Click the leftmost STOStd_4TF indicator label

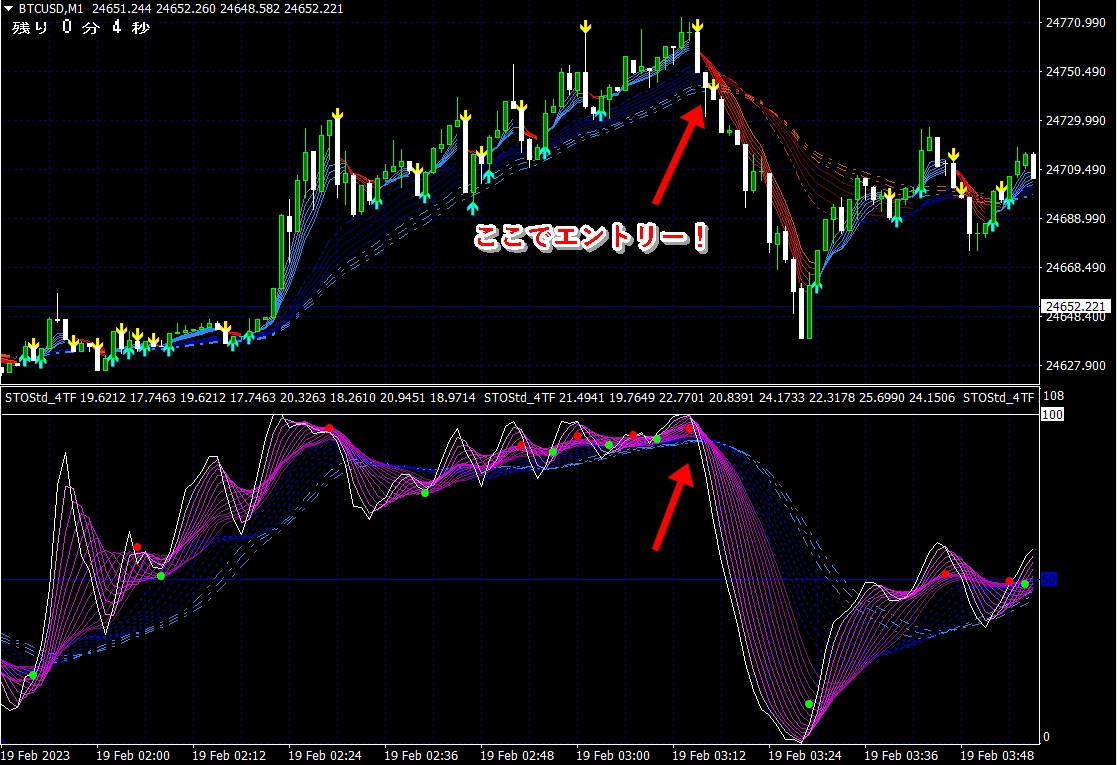click(40, 398)
